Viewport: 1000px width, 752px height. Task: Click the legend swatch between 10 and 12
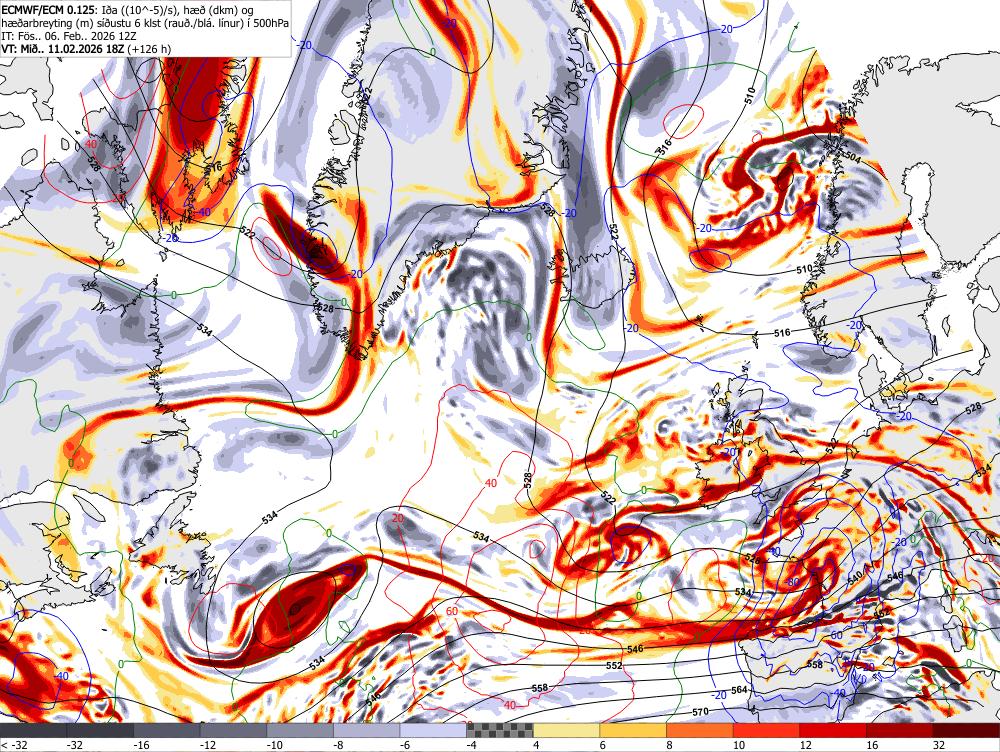tap(766, 730)
